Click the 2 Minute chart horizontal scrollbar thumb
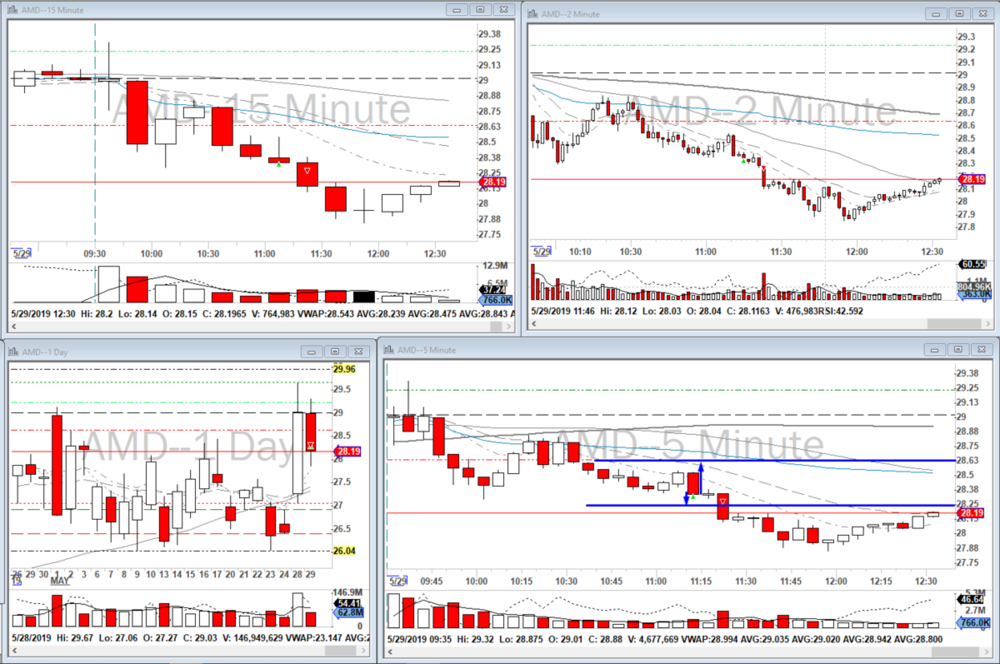Image resolution: width=1000 pixels, height=664 pixels. click(x=955, y=323)
